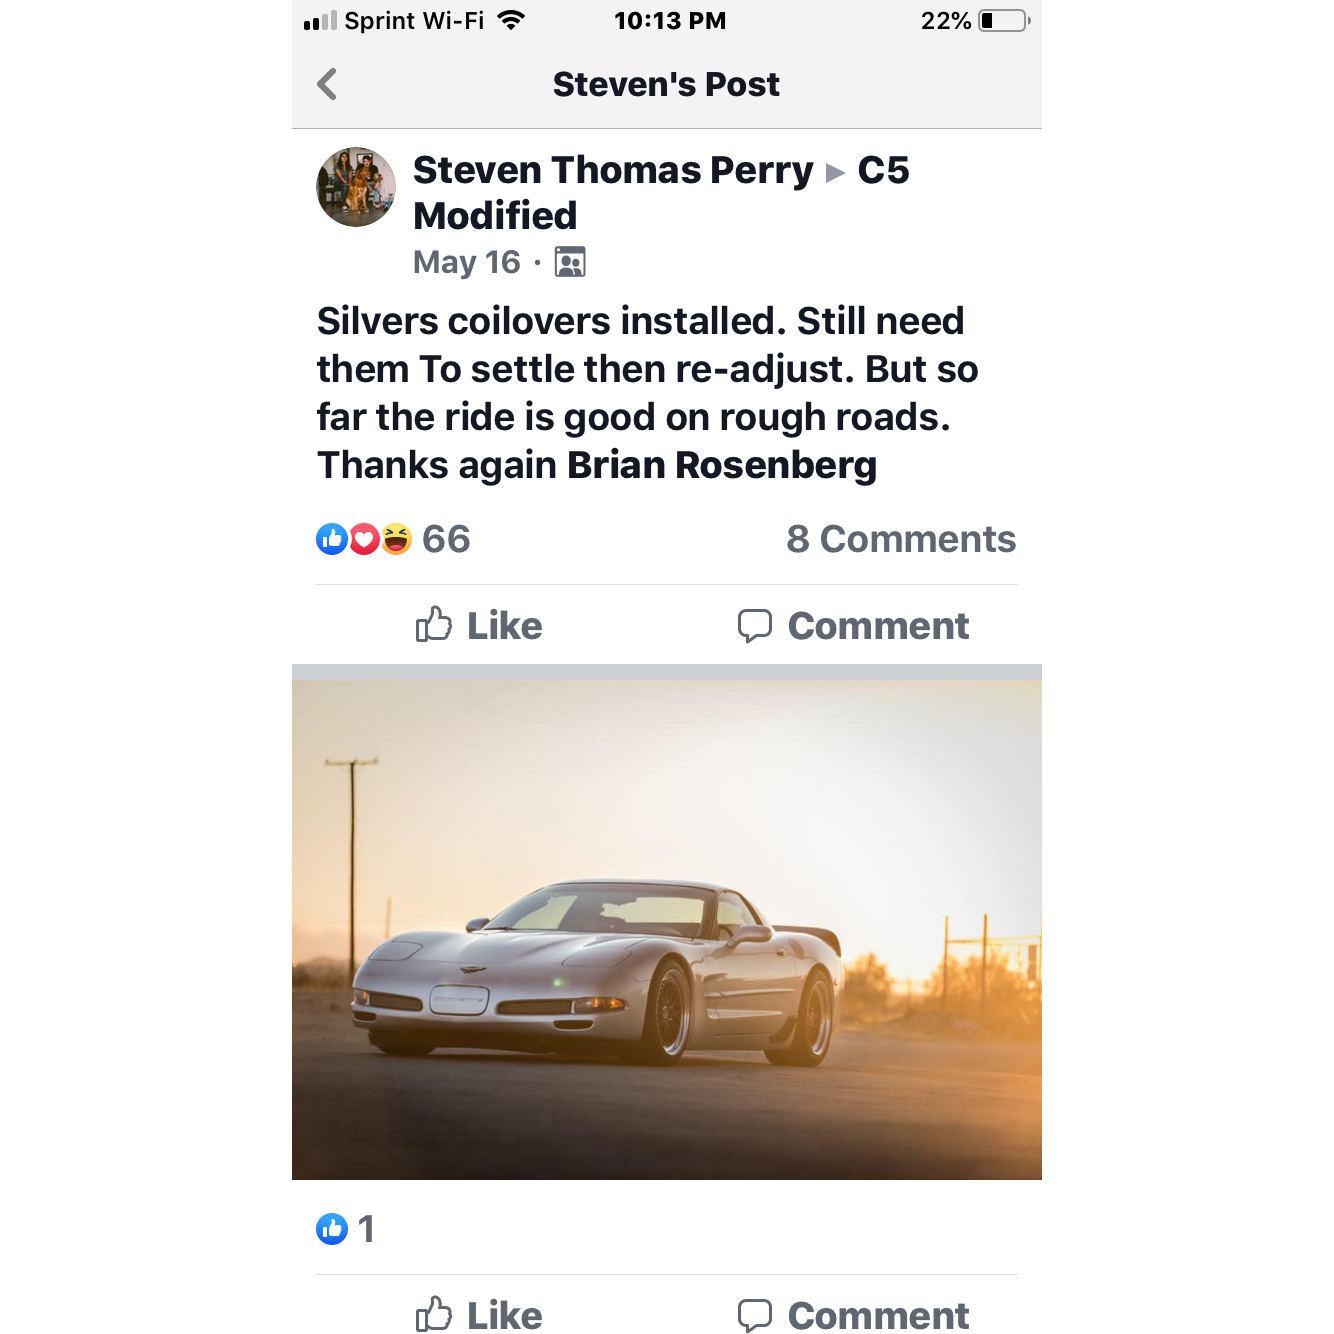
Task: Tap the red heart reaction icon
Action: click(364, 539)
